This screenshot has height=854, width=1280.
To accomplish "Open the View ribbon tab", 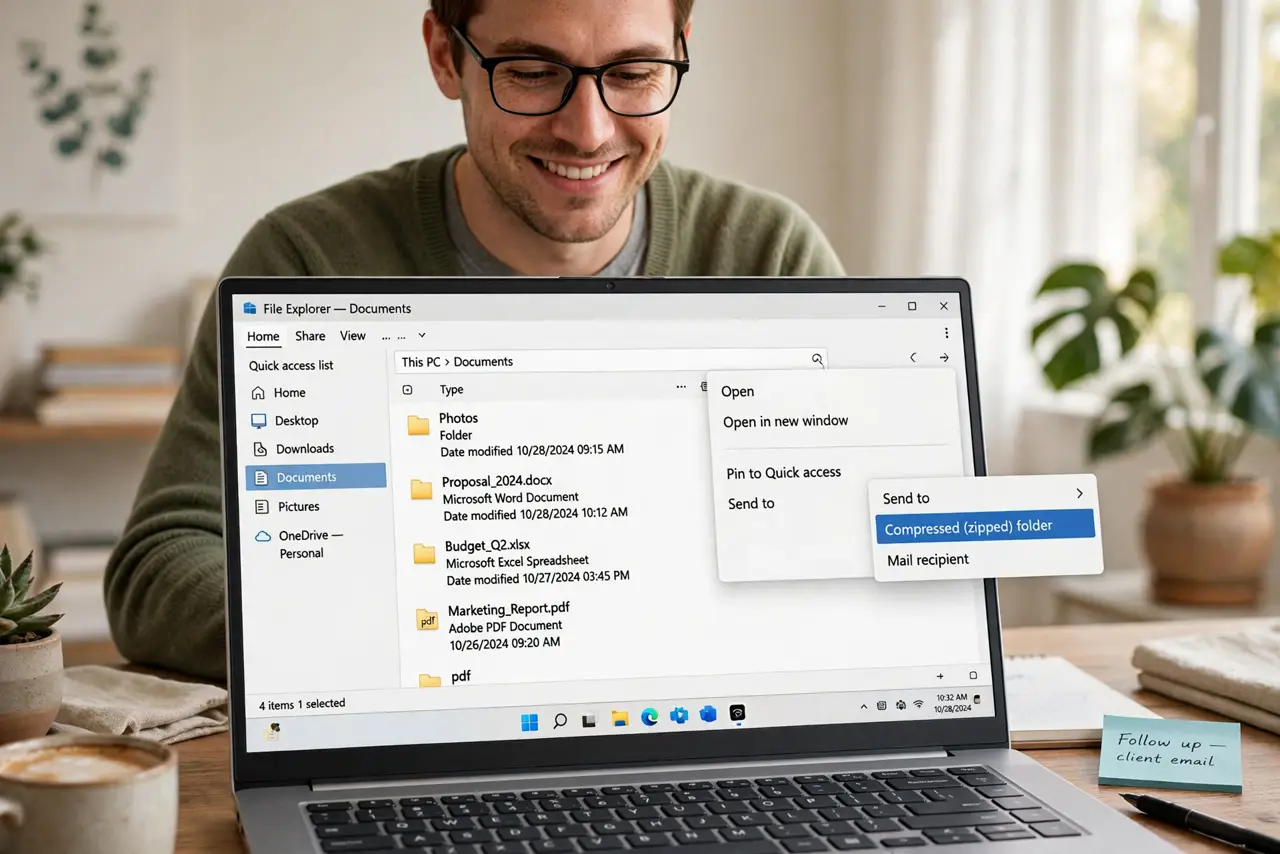I will [x=353, y=336].
